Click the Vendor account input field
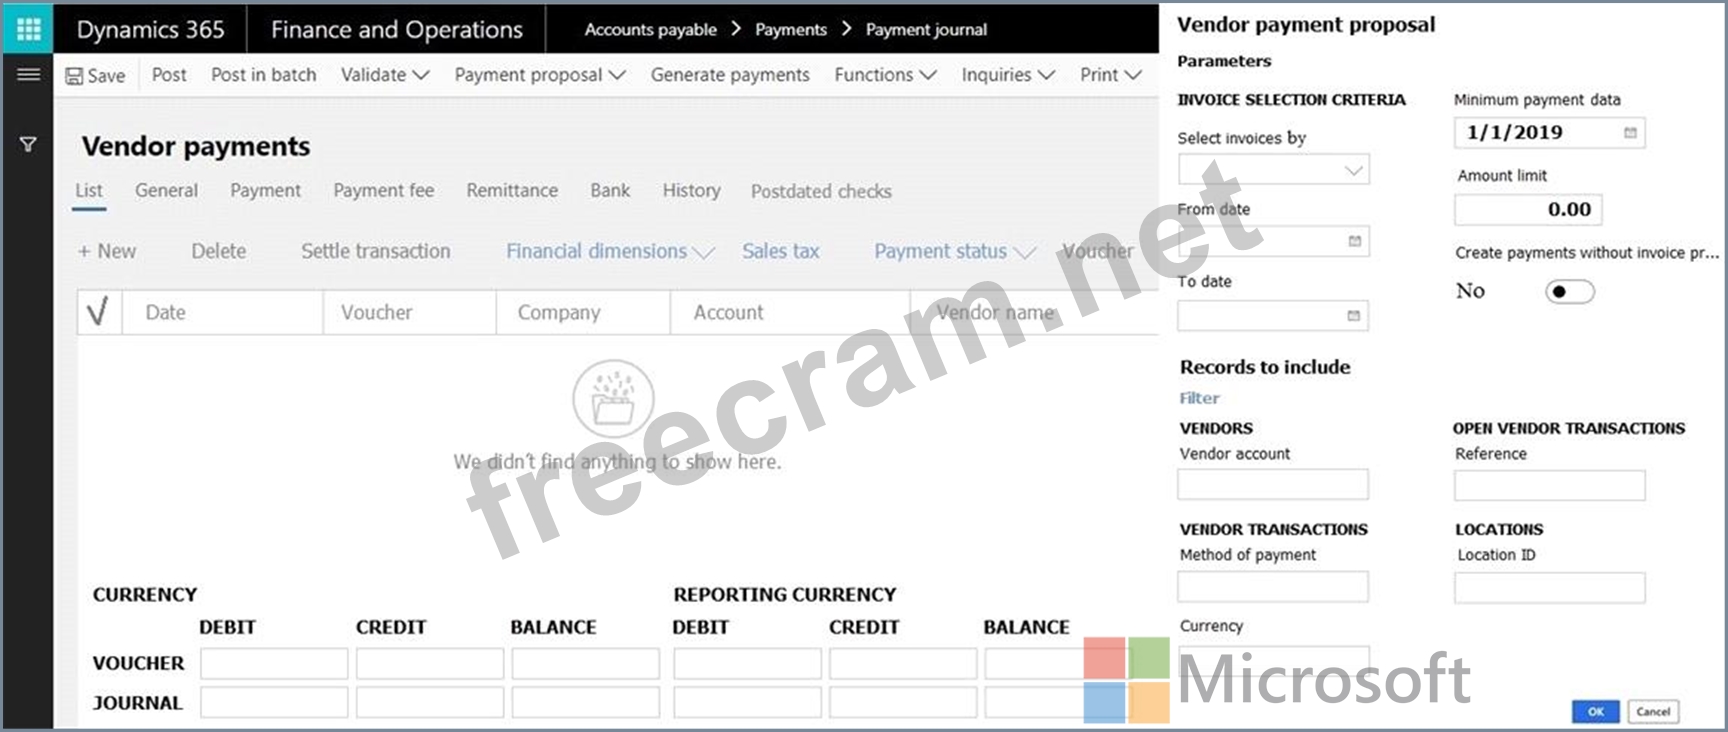 (x=1272, y=485)
